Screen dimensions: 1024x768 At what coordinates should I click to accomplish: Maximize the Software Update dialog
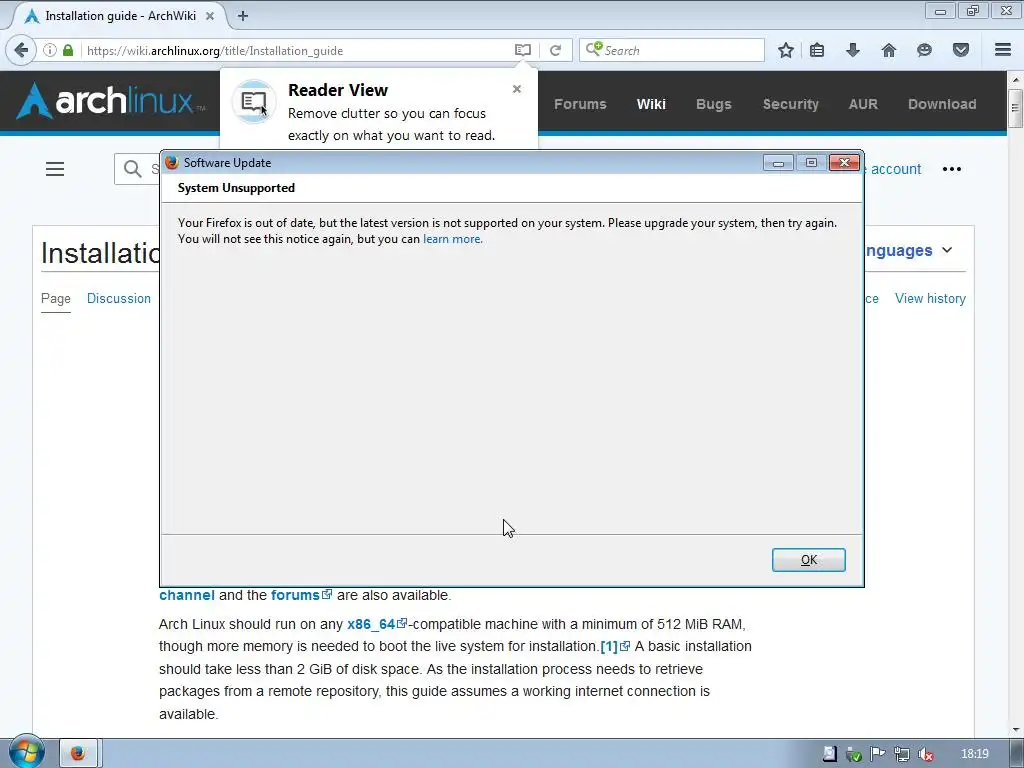coord(811,163)
